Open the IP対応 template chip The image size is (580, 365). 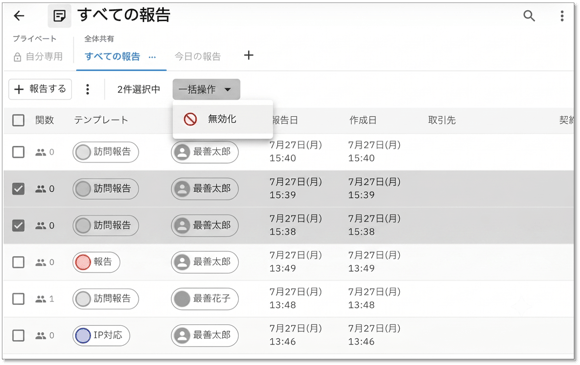click(x=101, y=335)
